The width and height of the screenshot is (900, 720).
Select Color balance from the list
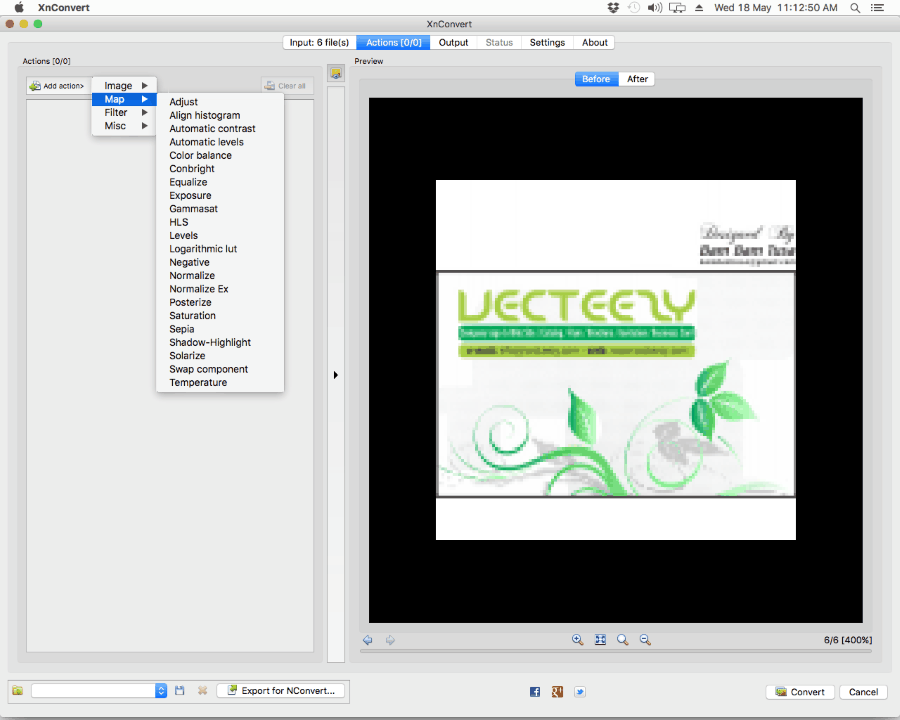point(220,155)
